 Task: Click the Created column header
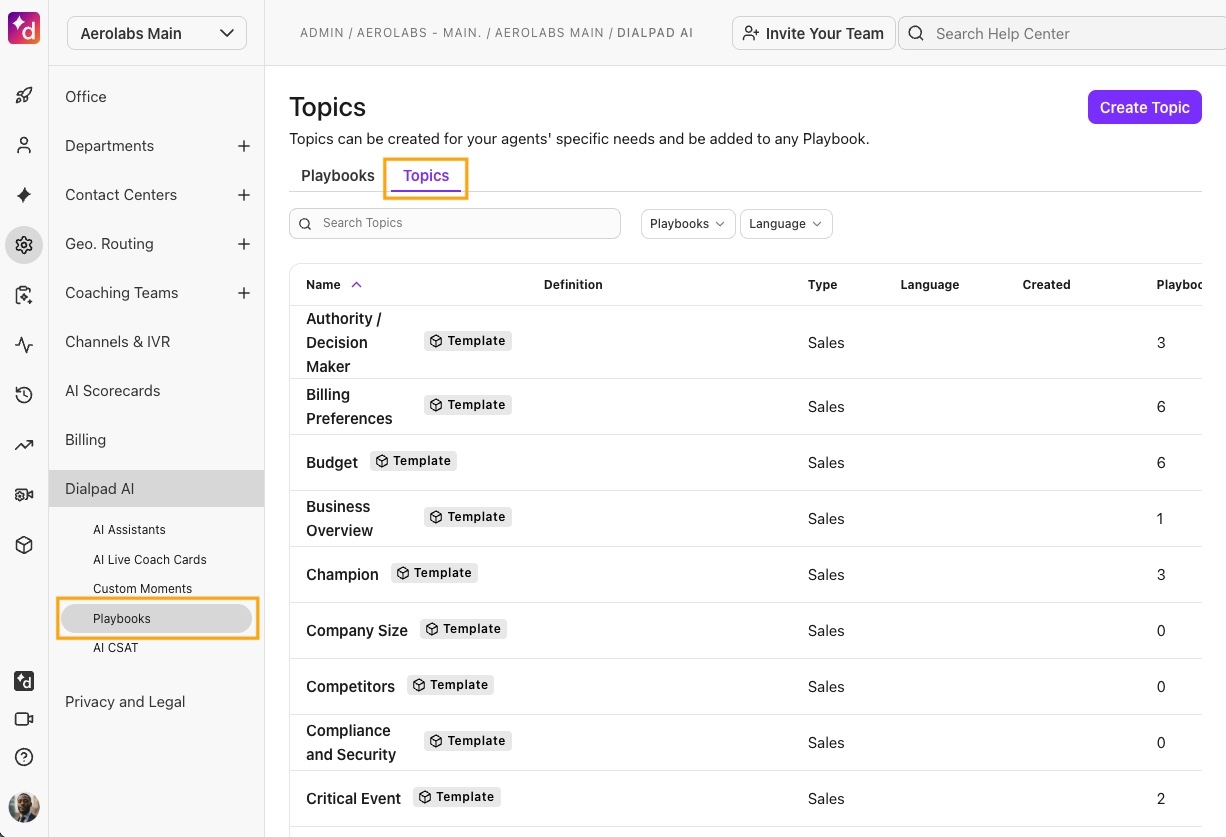tap(1047, 285)
